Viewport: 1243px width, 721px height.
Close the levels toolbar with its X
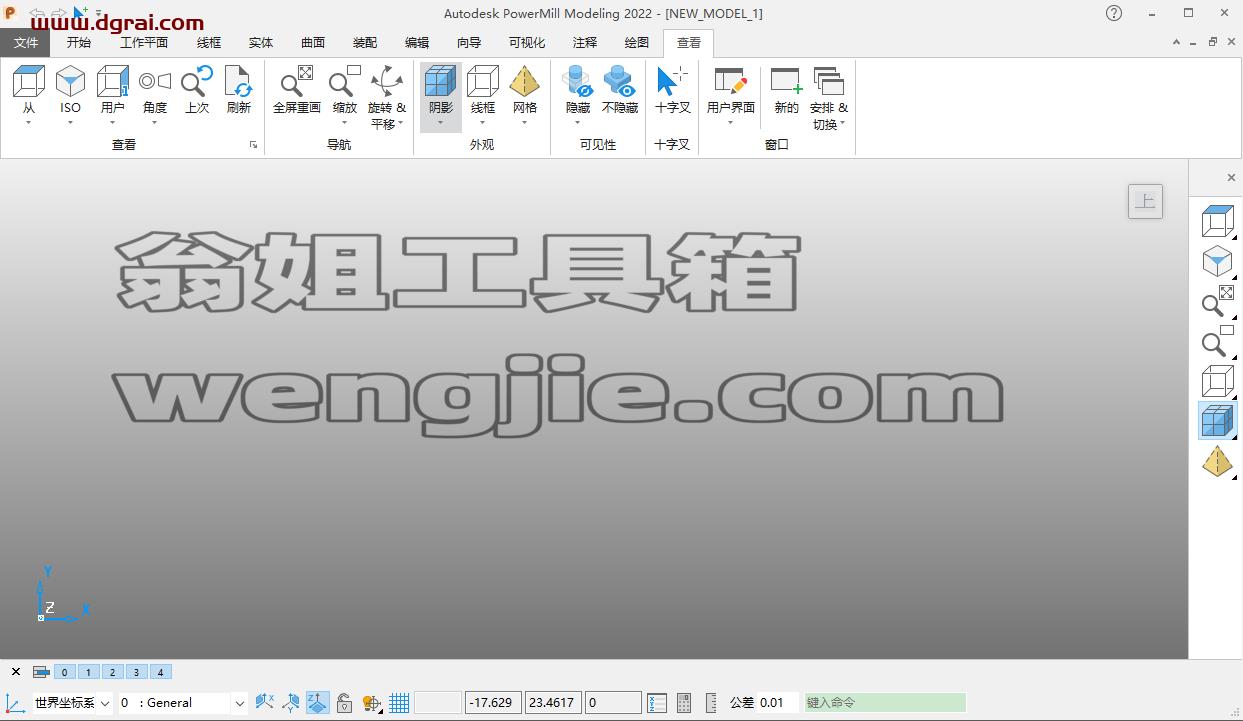click(16, 672)
